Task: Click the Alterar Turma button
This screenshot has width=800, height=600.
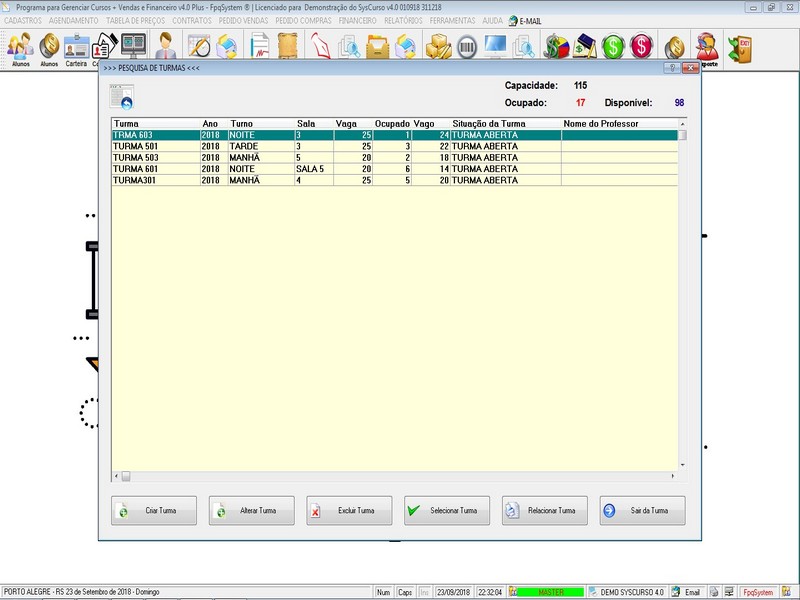Action: 252,510
